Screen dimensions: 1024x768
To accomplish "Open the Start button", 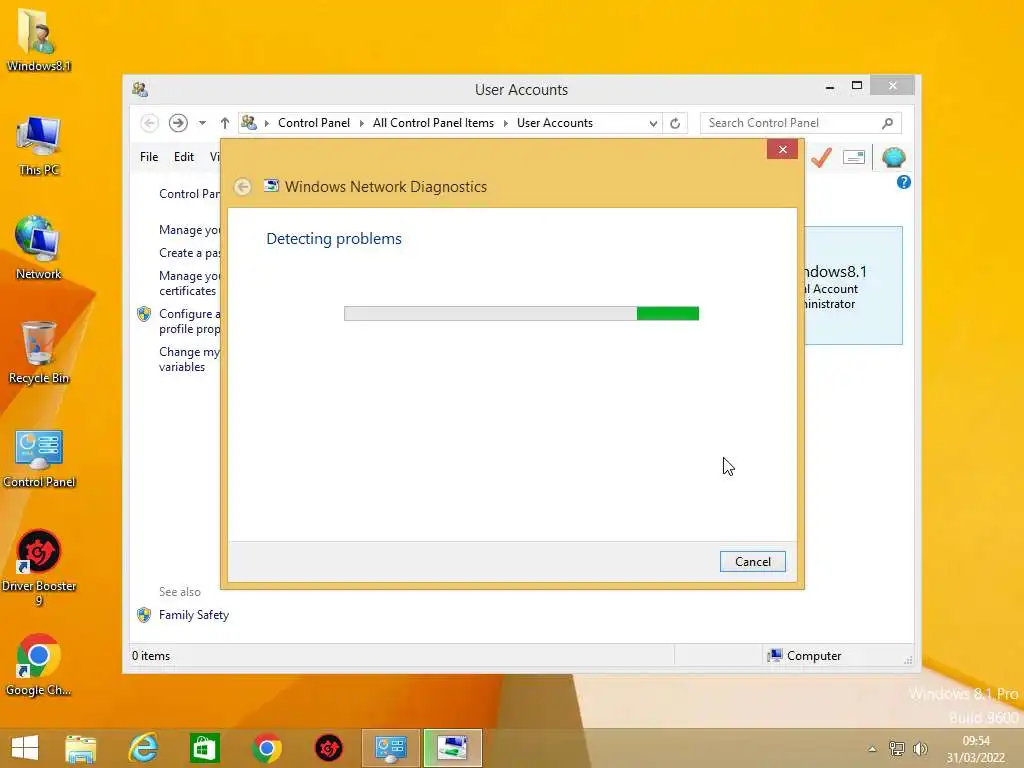I will [25, 748].
